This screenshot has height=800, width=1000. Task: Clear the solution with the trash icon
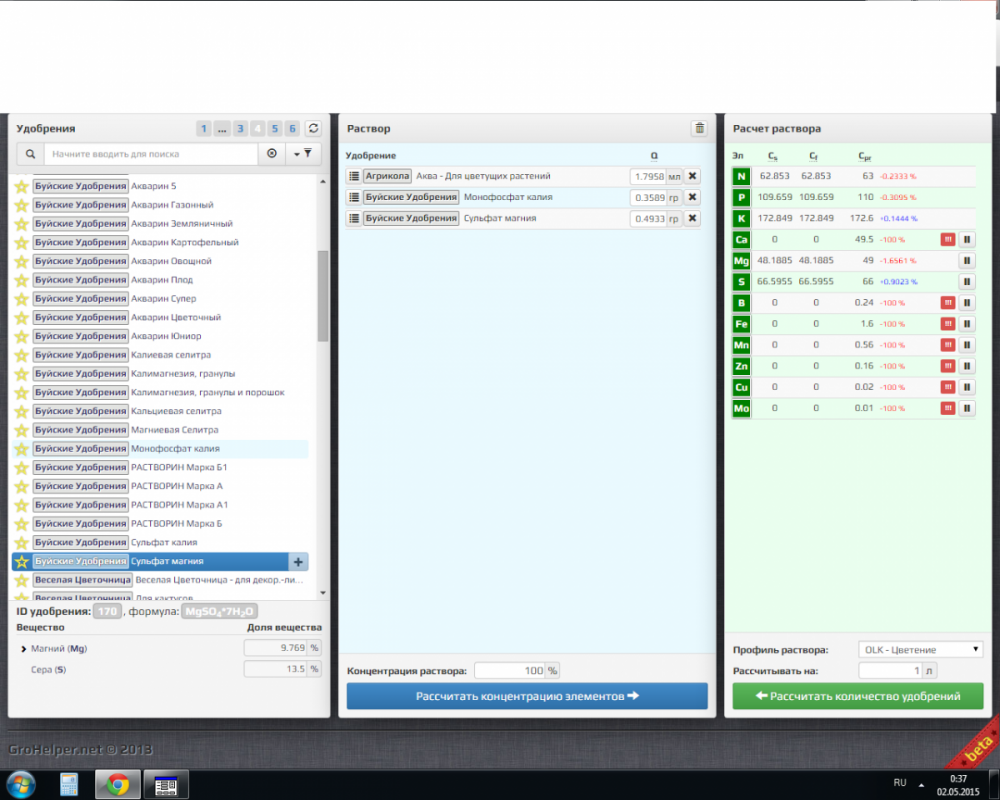click(699, 128)
